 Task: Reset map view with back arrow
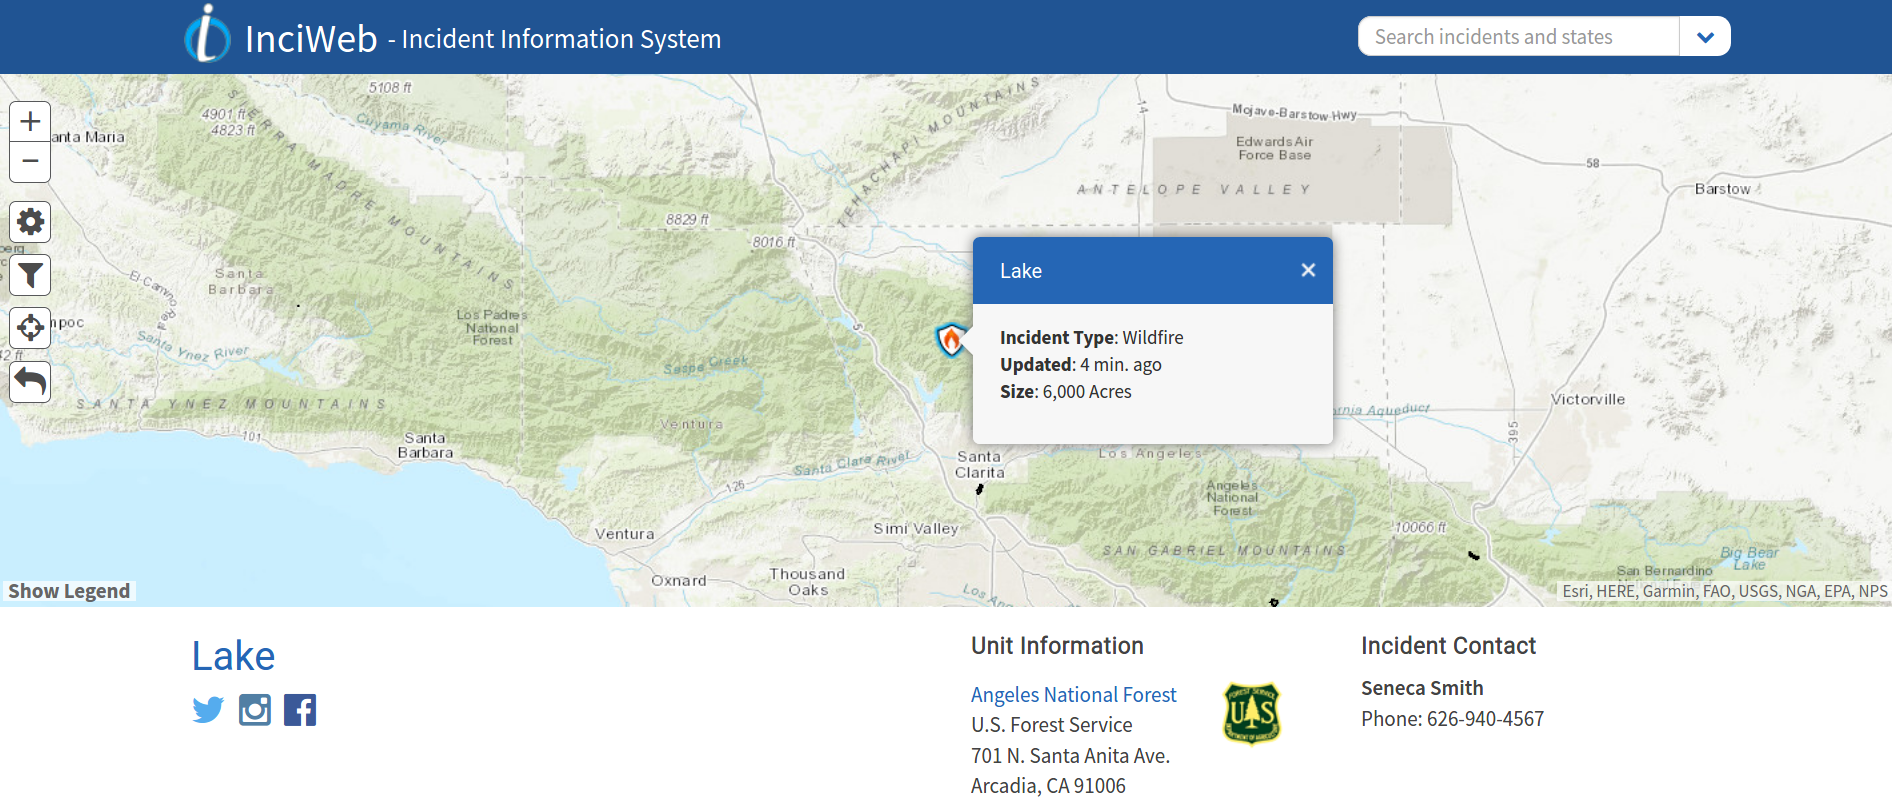(30, 382)
